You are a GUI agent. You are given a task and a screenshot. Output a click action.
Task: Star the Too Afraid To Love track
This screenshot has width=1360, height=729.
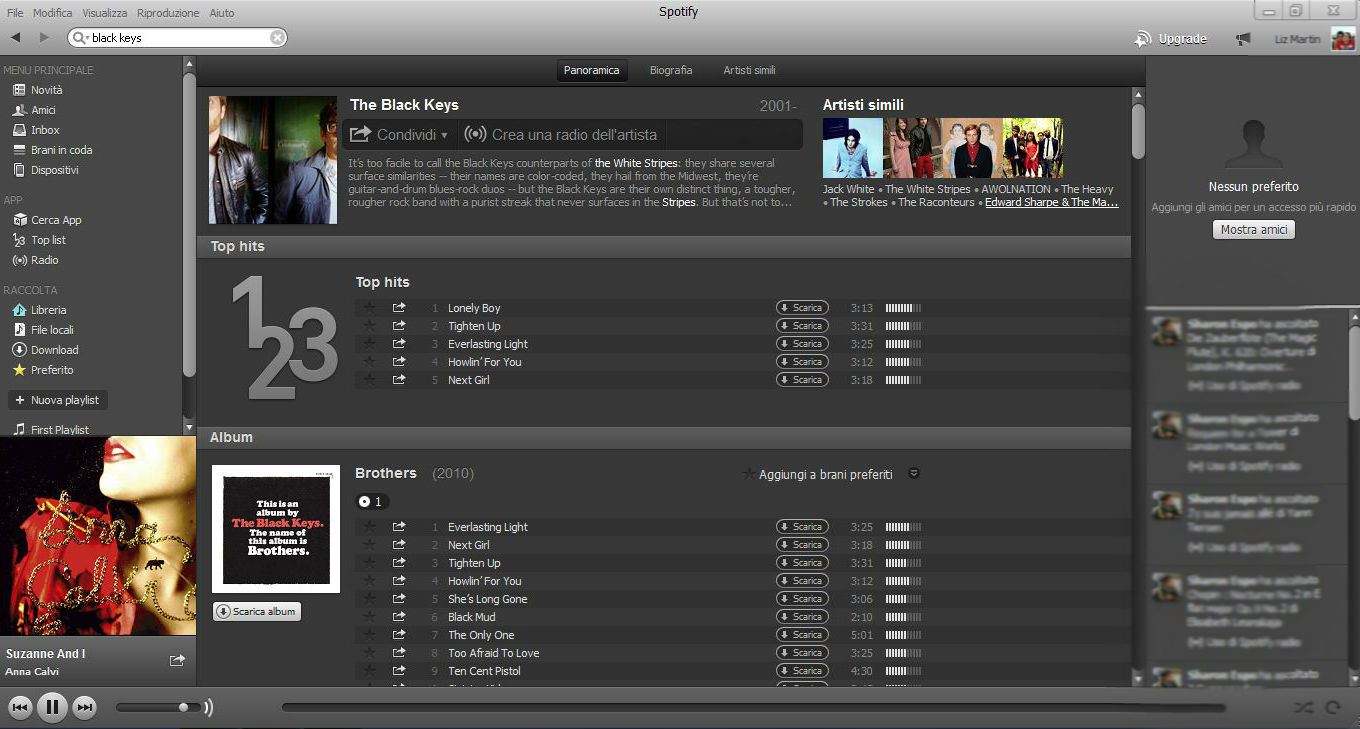pos(369,653)
